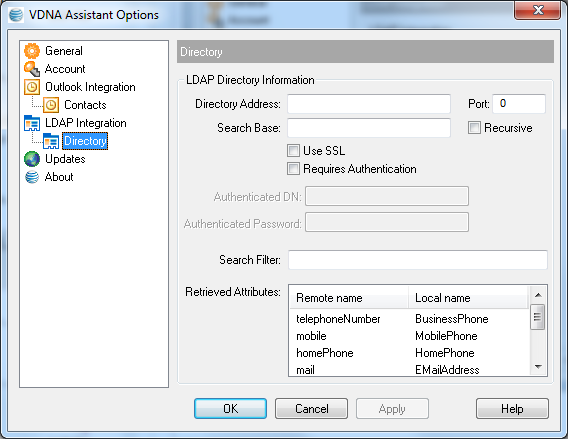The width and height of the screenshot is (568, 439).
Task: Click the Updates globe icon
Action: click(32, 159)
